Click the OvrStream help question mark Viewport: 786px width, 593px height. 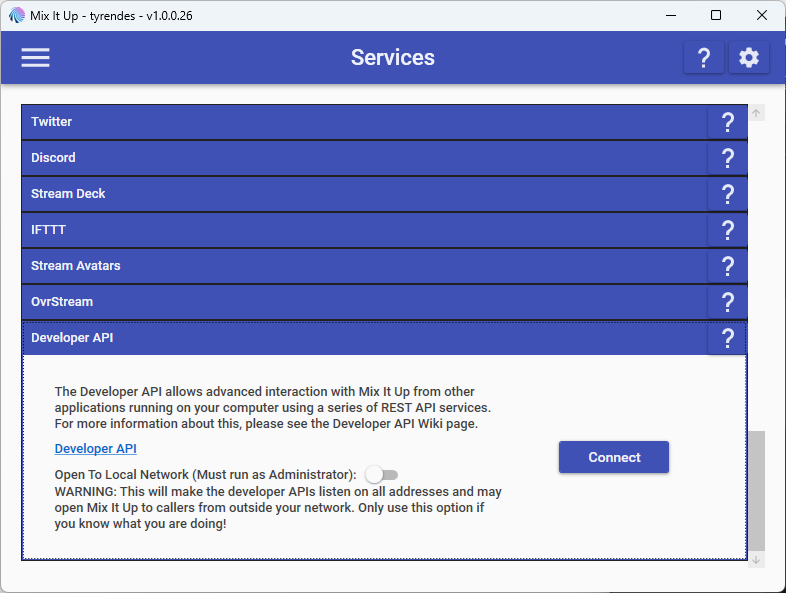pos(727,302)
